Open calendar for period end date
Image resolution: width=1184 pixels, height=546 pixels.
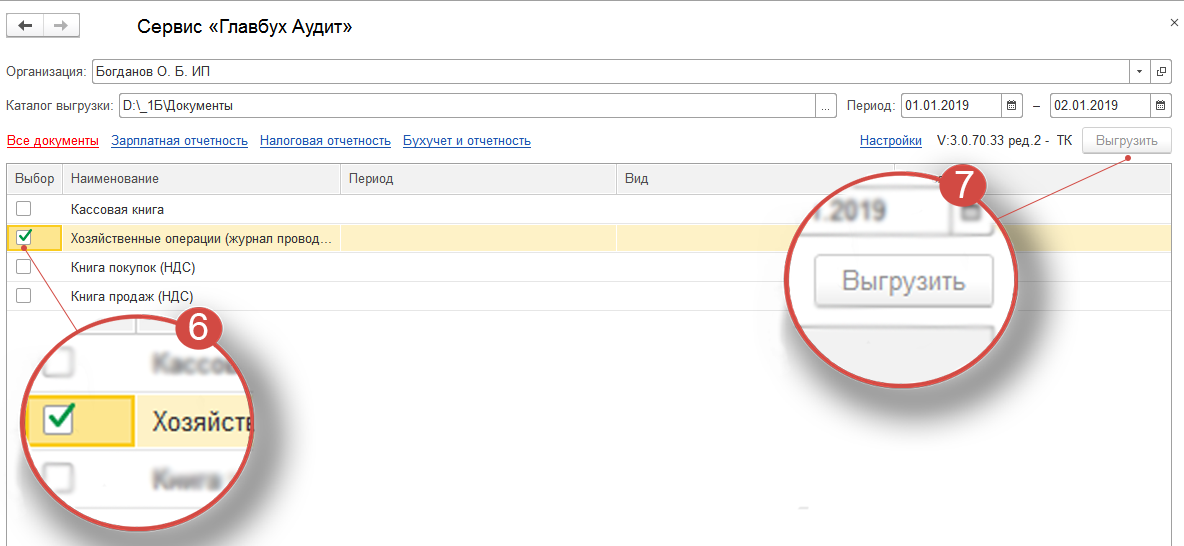1161,105
